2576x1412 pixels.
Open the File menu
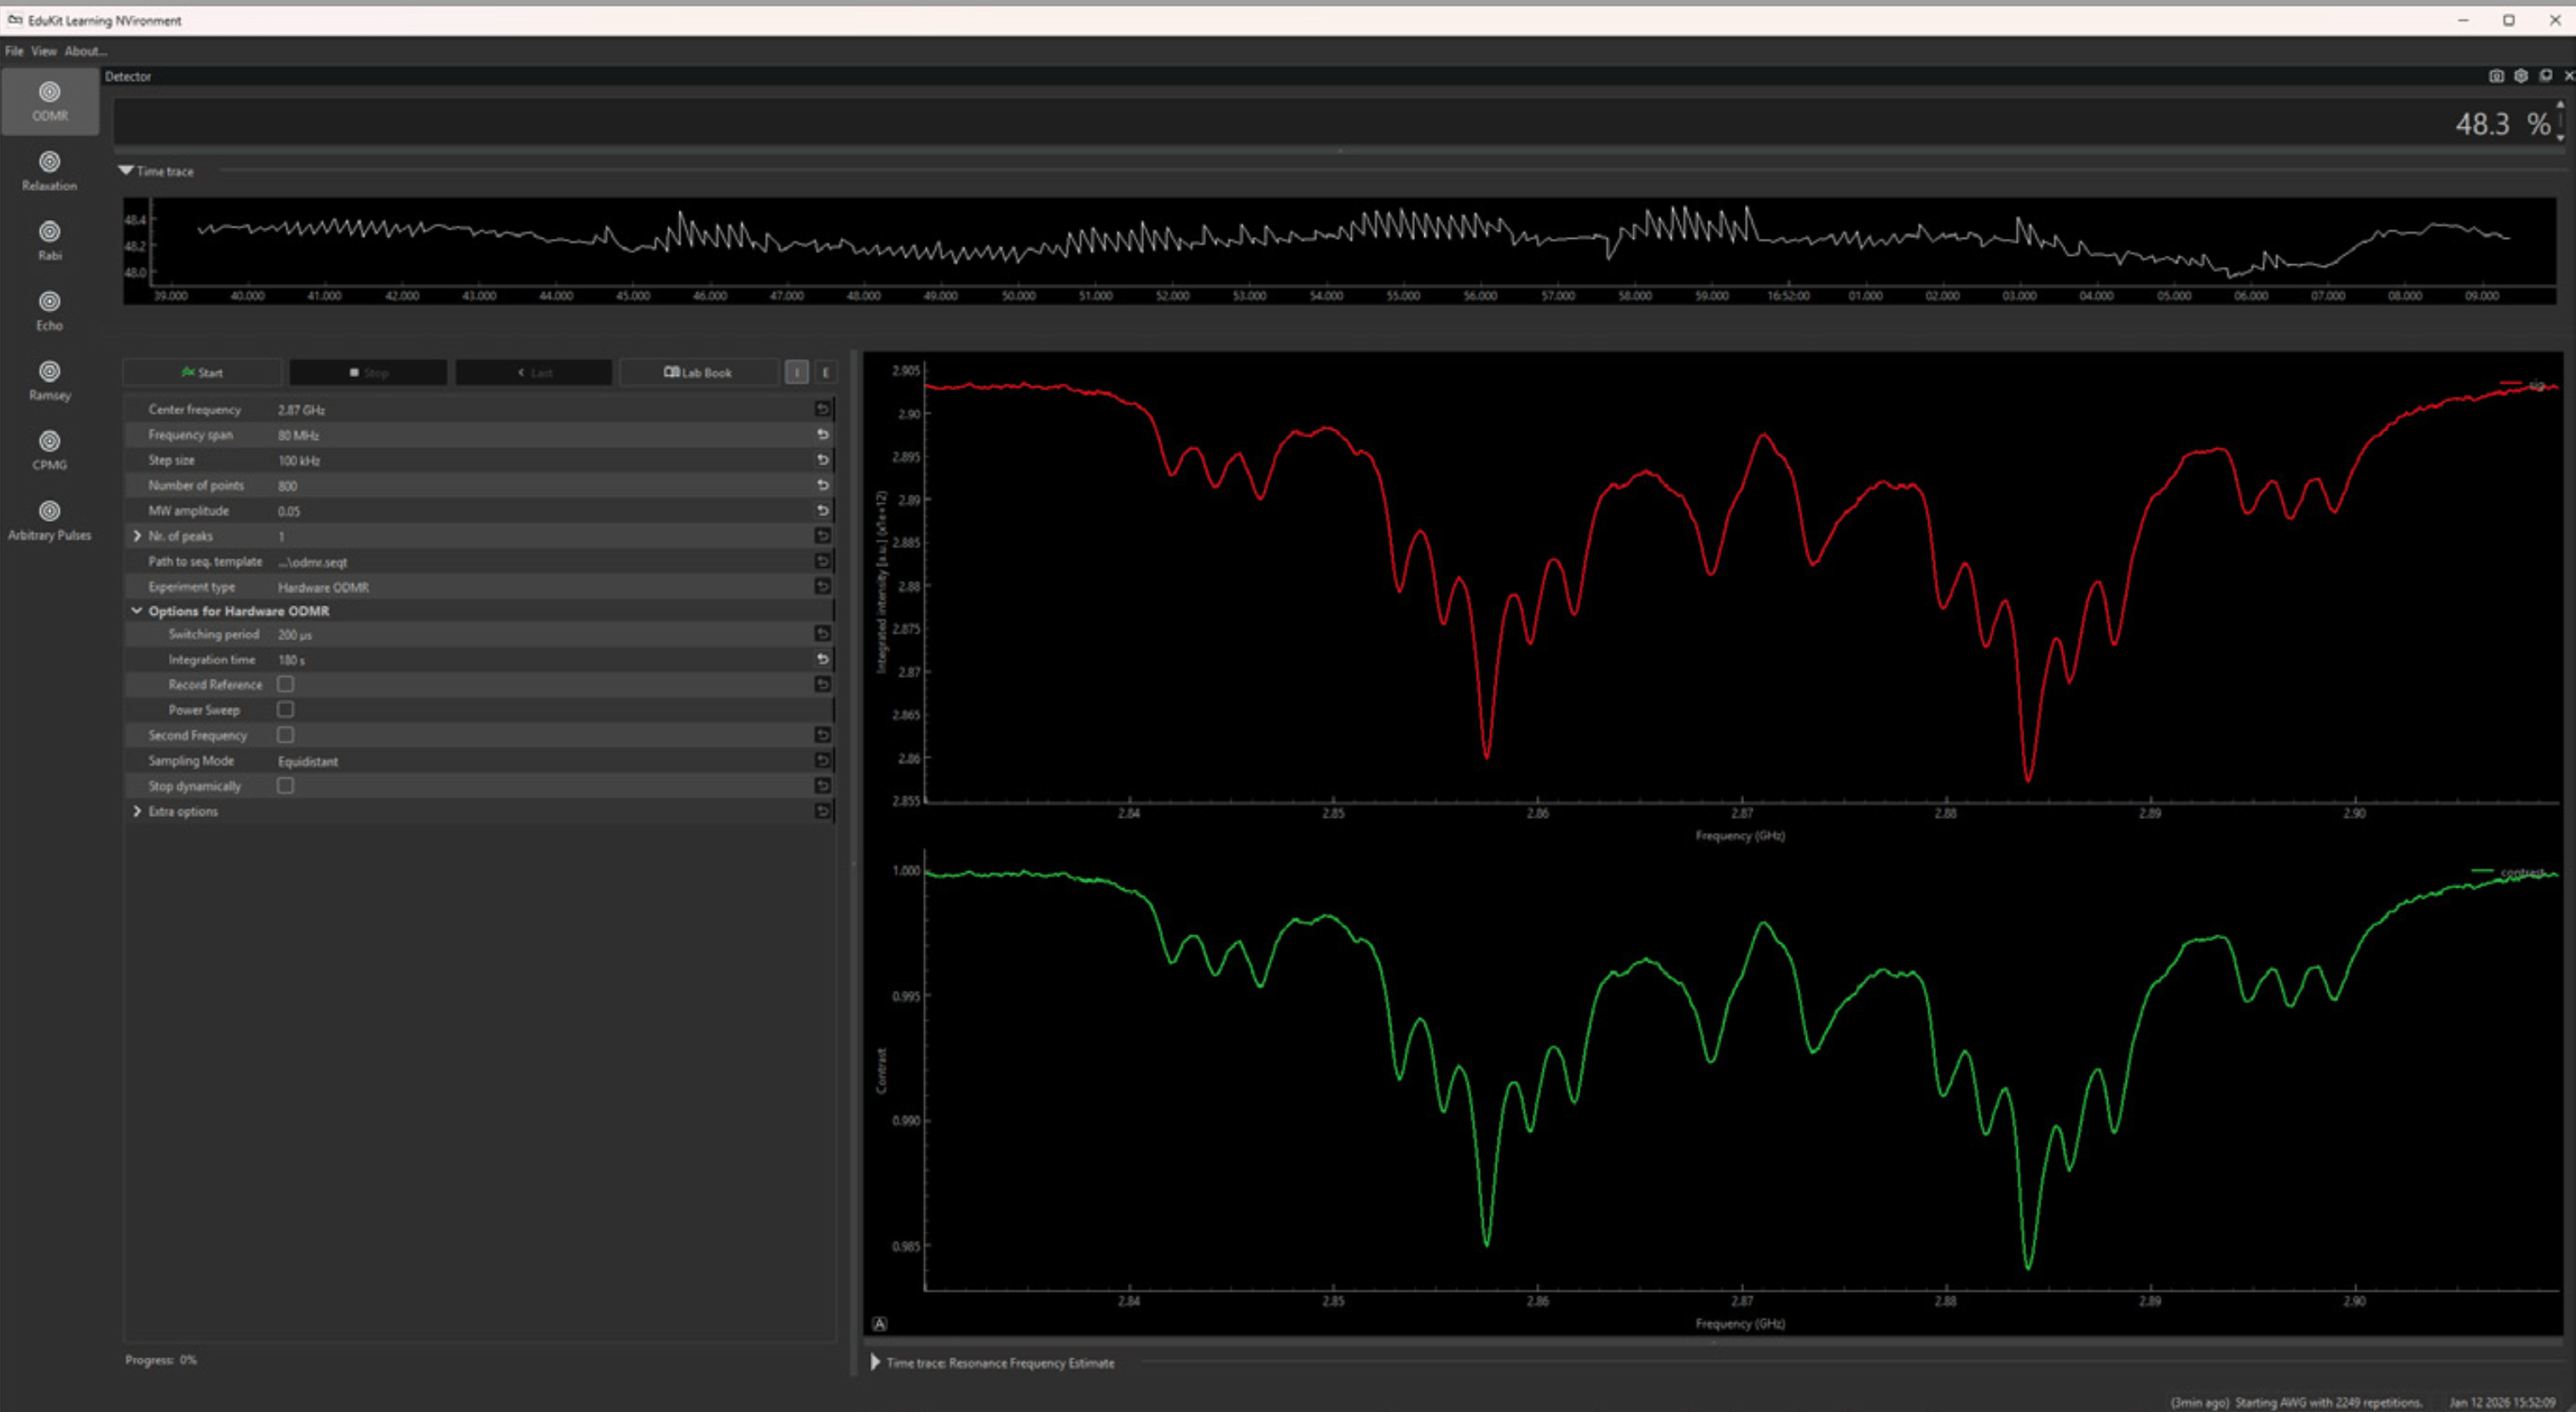[14, 51]
